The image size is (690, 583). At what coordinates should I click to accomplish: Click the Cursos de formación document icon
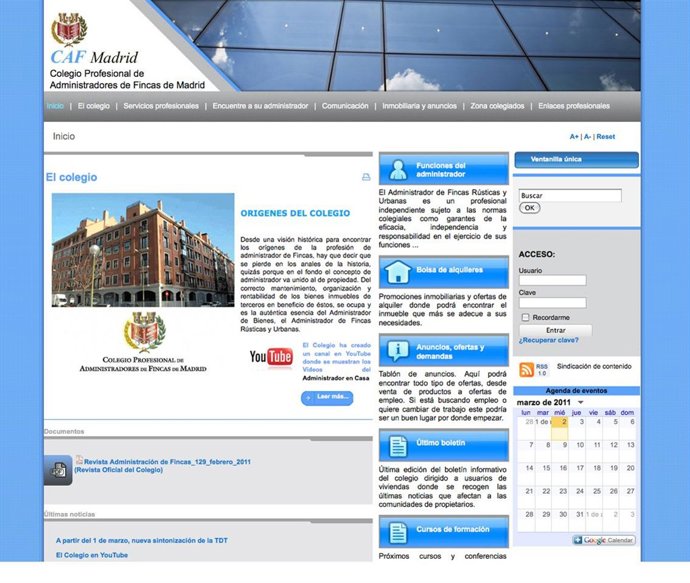point(398,532)
